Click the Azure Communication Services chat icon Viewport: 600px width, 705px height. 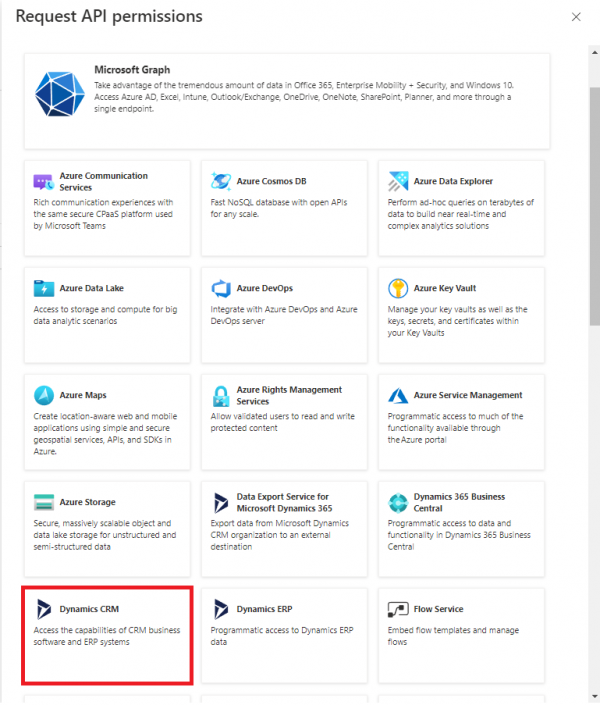(44, 182)
